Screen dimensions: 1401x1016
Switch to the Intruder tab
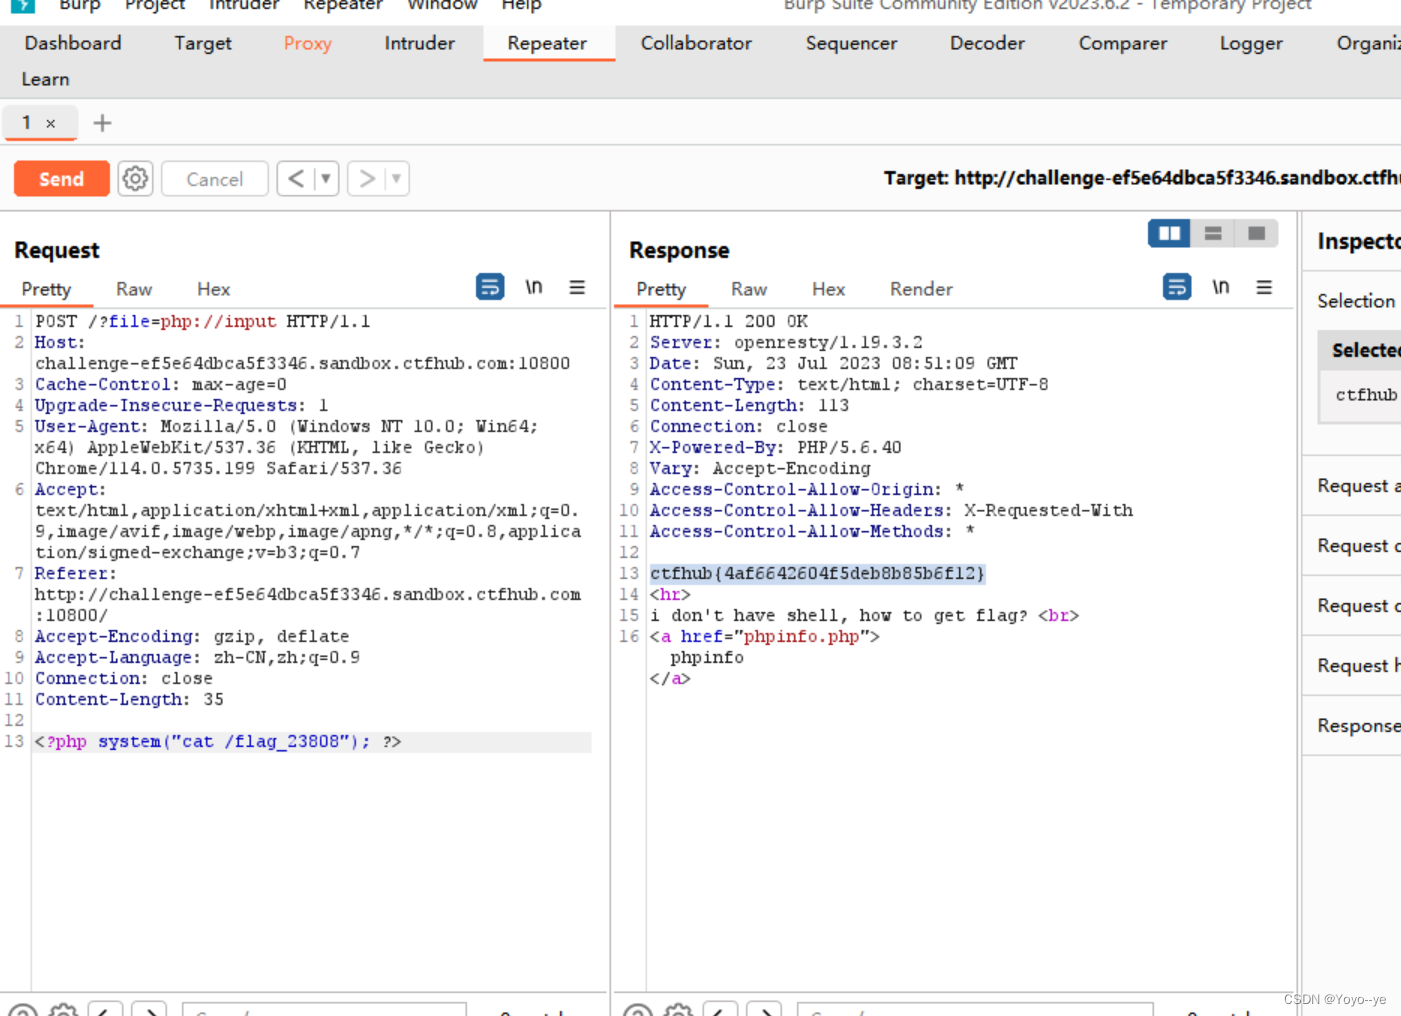(419, 43)
